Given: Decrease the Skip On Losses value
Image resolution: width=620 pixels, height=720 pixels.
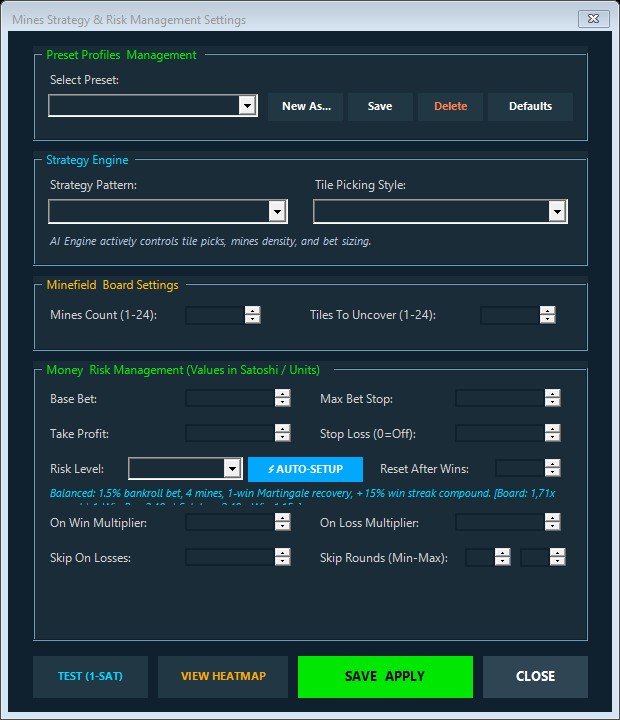Looking at the screenshot, I should [282, 561].
